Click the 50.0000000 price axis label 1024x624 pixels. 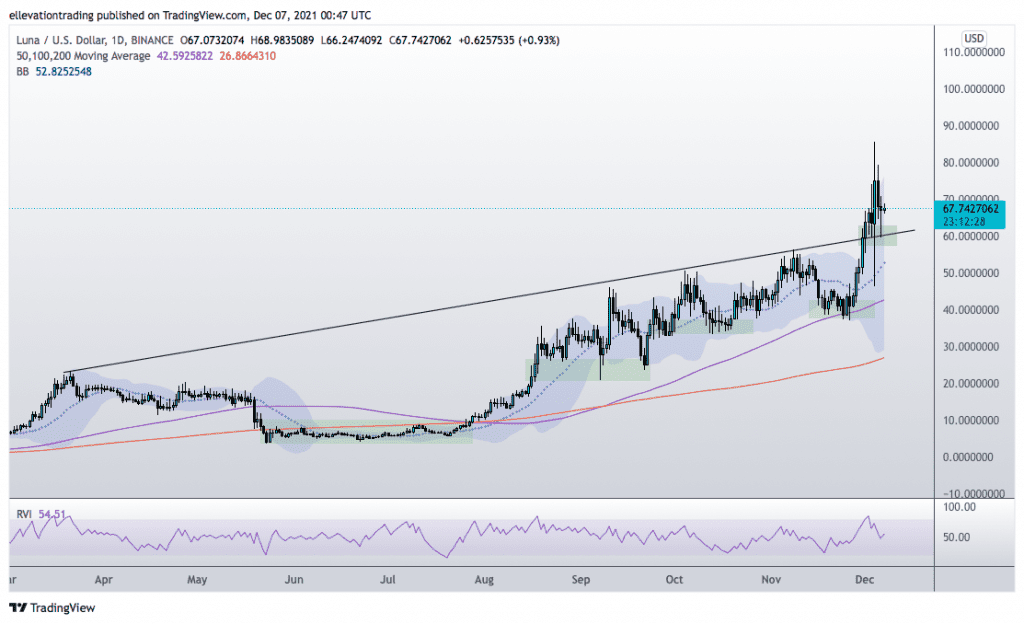point(971,273)
